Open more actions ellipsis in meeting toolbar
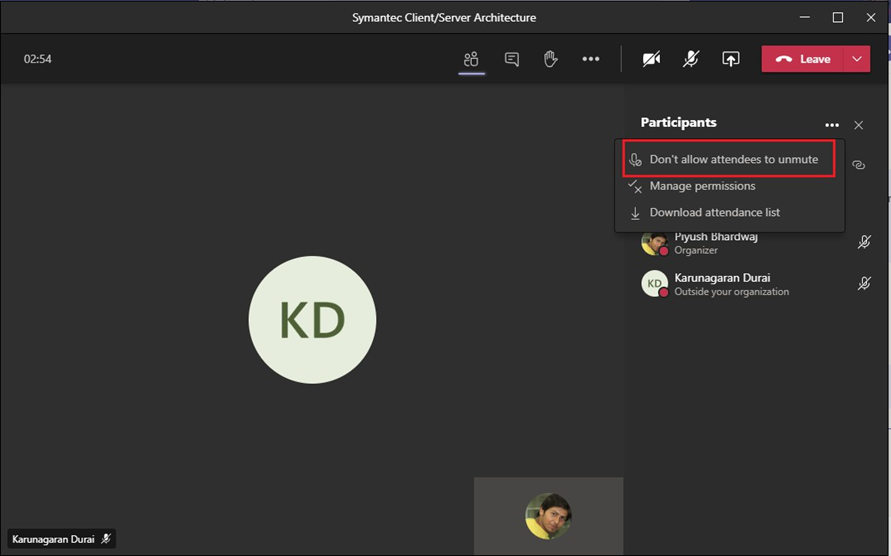Image resolution: width=891 pixels, height=556 pixels. coord(590,59)
